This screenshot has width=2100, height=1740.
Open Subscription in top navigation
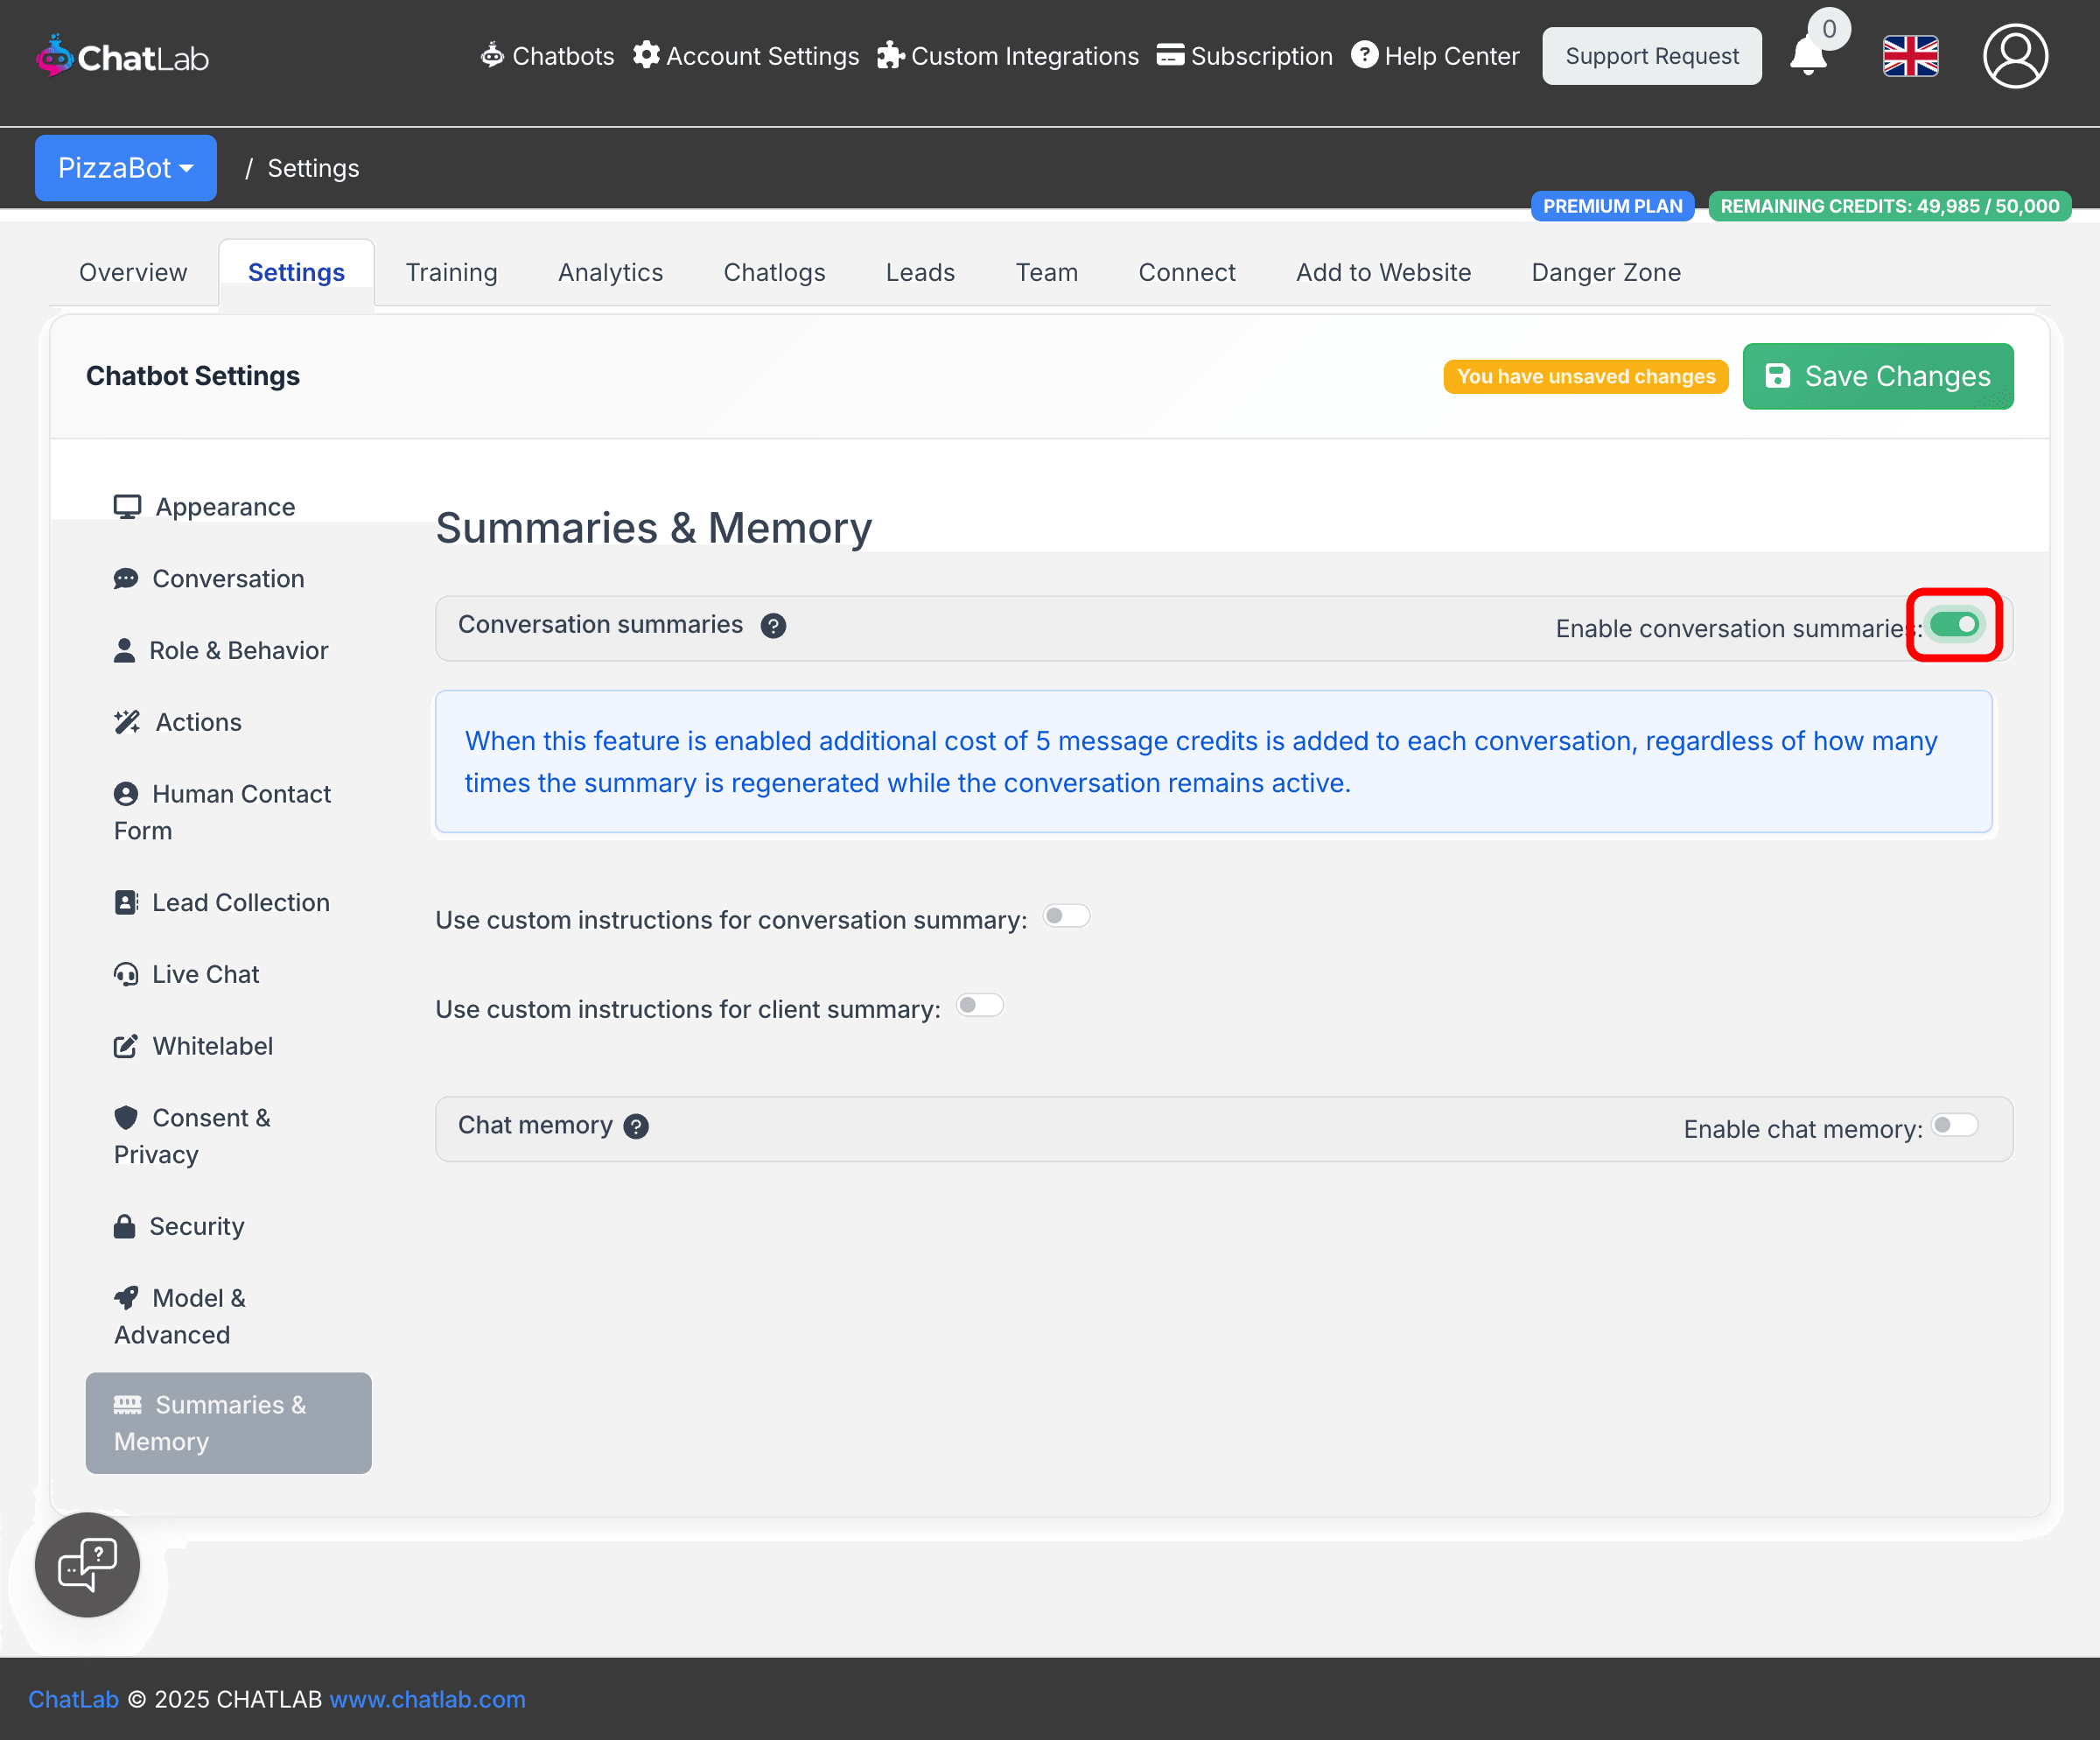click(x=1245, y=56)
